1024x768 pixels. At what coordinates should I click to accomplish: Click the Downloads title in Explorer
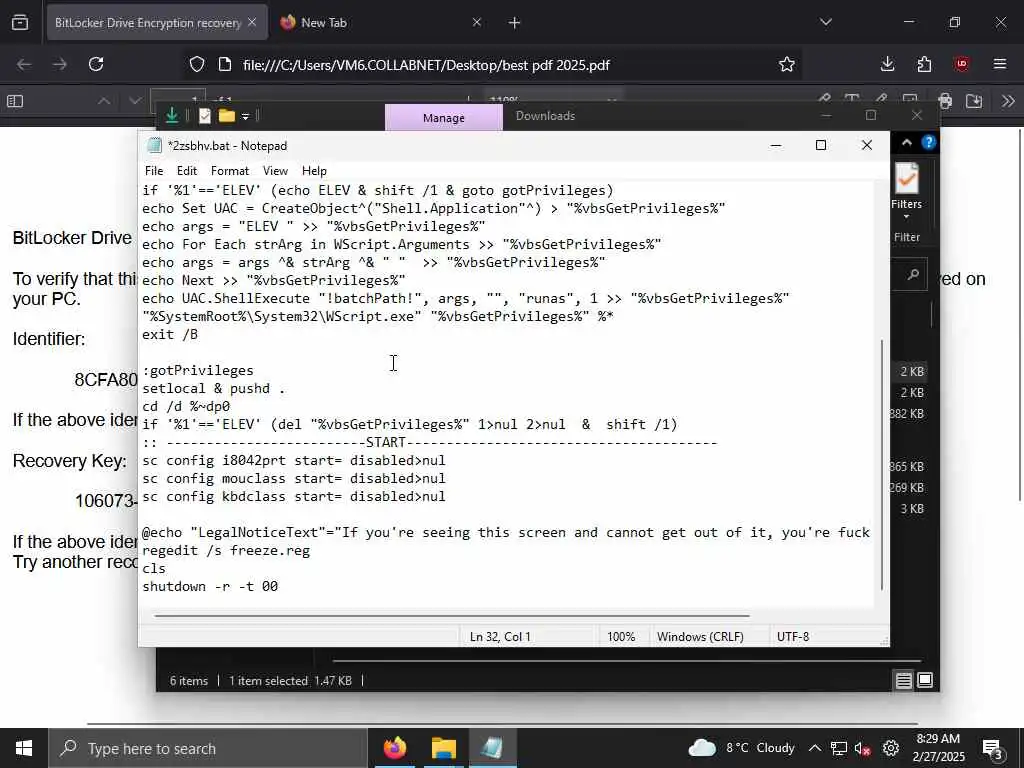pyautogui.click(x=545, y=116)
